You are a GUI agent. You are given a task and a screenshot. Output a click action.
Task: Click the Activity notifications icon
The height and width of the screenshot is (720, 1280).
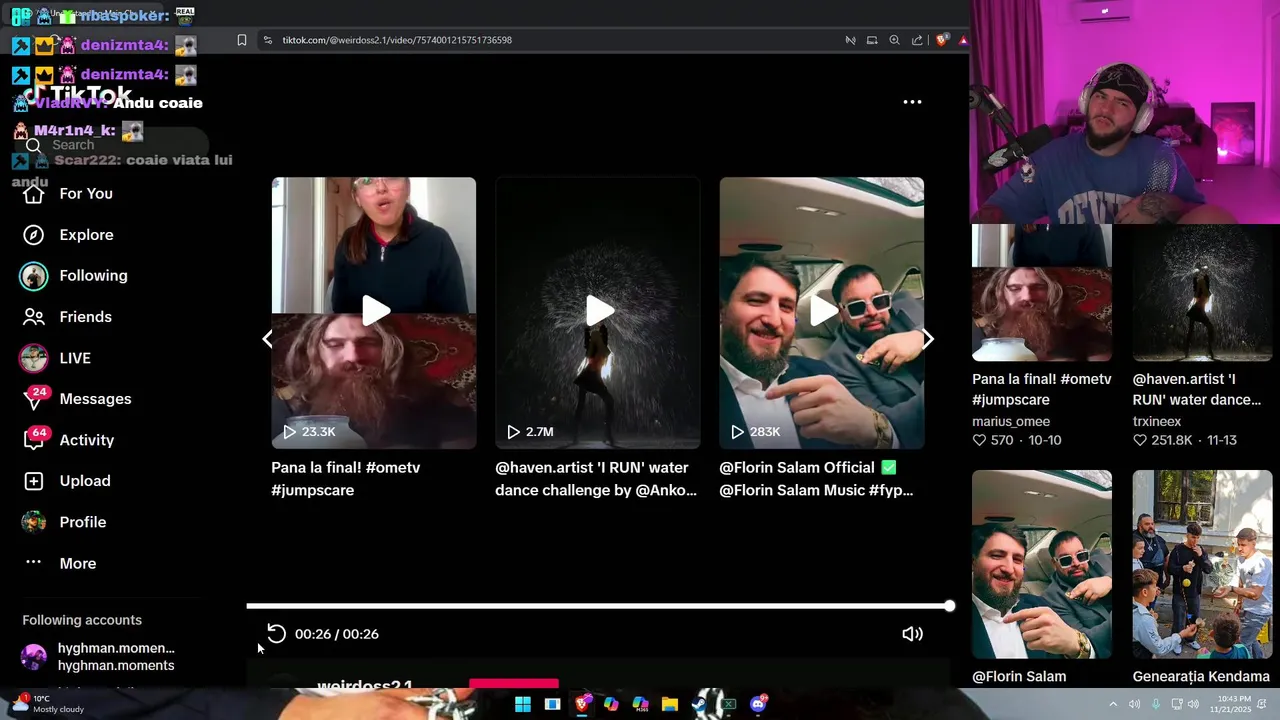pyautogui.click(x=34, y=440)
